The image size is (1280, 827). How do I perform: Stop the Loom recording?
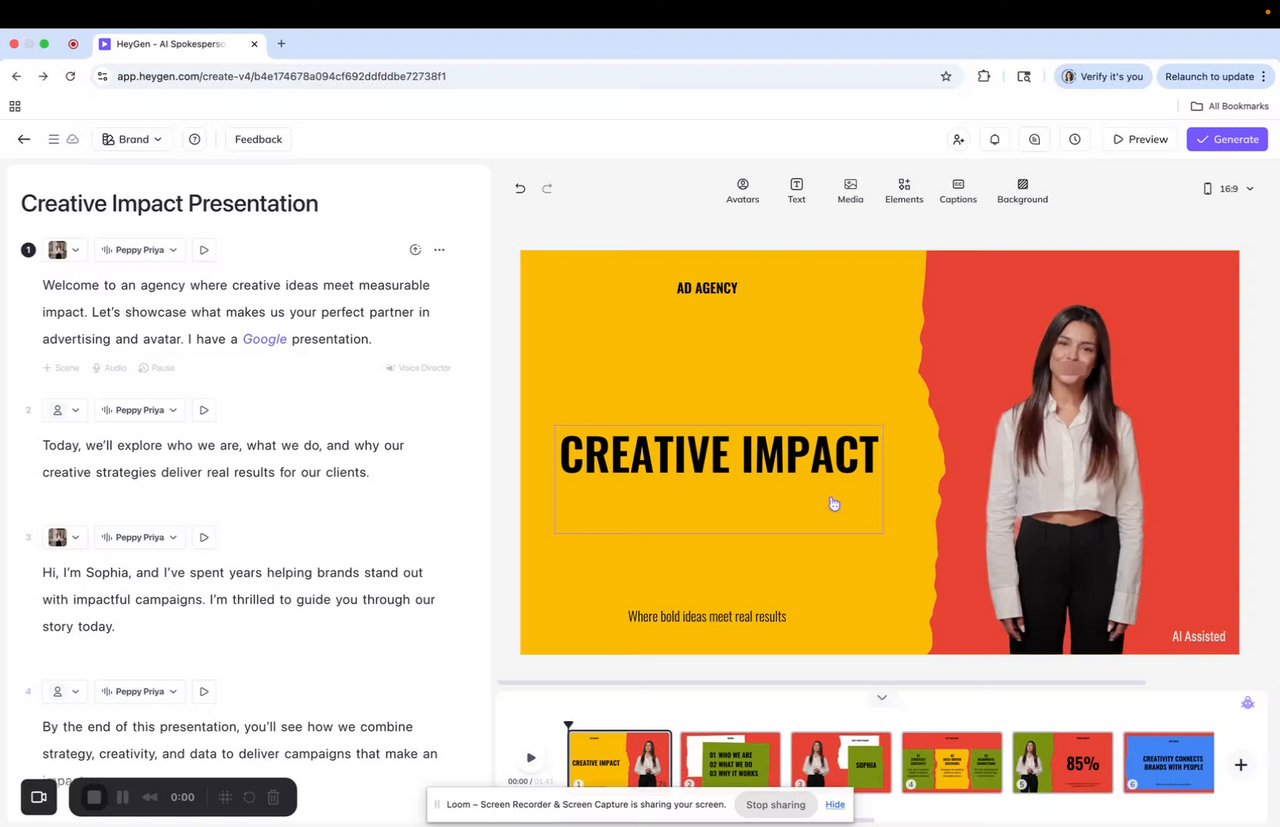pos(94,797)
